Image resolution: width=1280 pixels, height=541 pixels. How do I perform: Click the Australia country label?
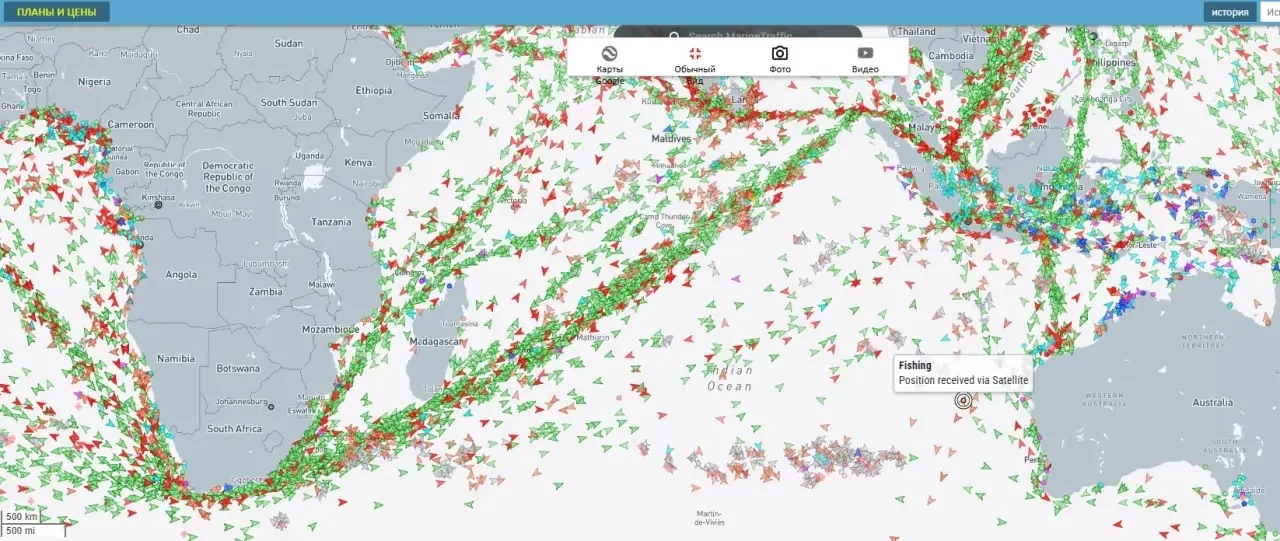pyautogui.click(x=1212, y=403)
